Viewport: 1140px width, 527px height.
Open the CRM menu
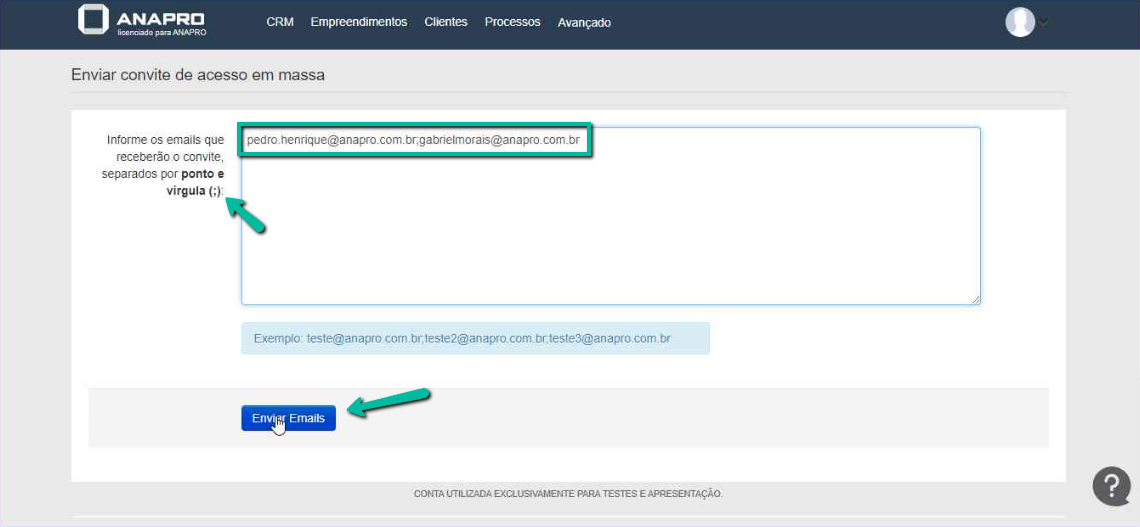(x=280, y=22)
